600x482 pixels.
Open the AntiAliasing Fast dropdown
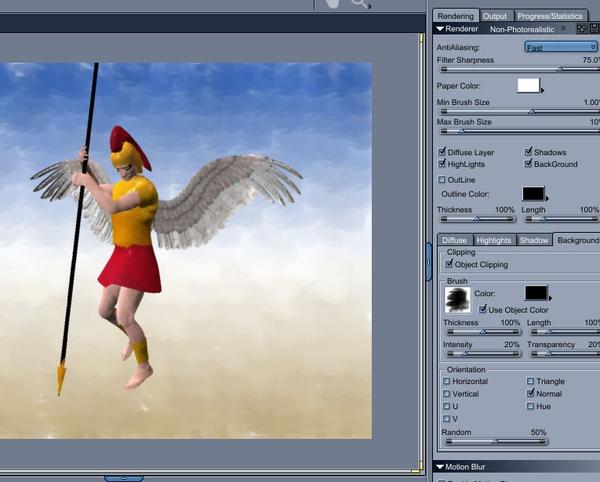[561, 47]
